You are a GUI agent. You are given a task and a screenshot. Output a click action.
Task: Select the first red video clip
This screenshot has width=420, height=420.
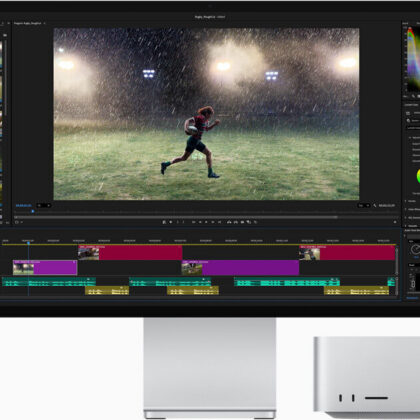(x=130, y=253)
